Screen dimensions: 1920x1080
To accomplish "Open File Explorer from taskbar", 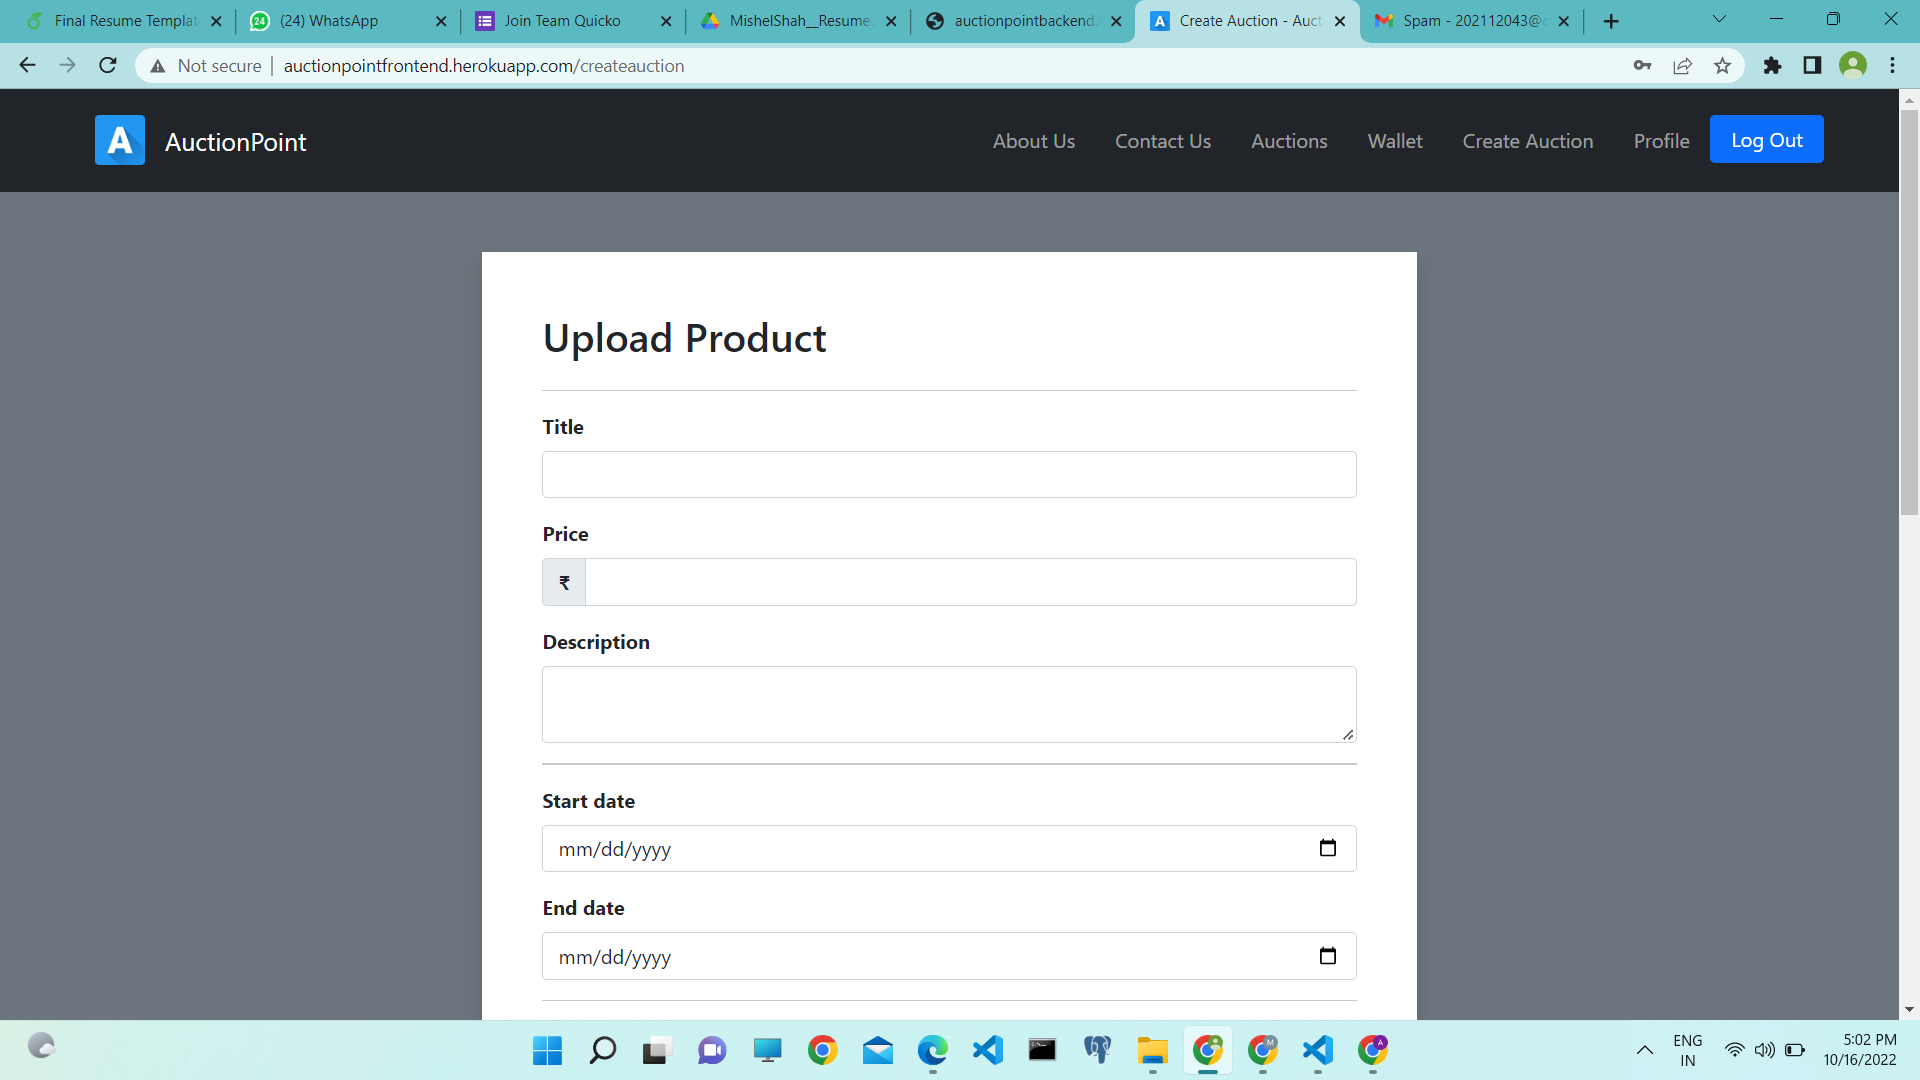I will point(1152,1051).
